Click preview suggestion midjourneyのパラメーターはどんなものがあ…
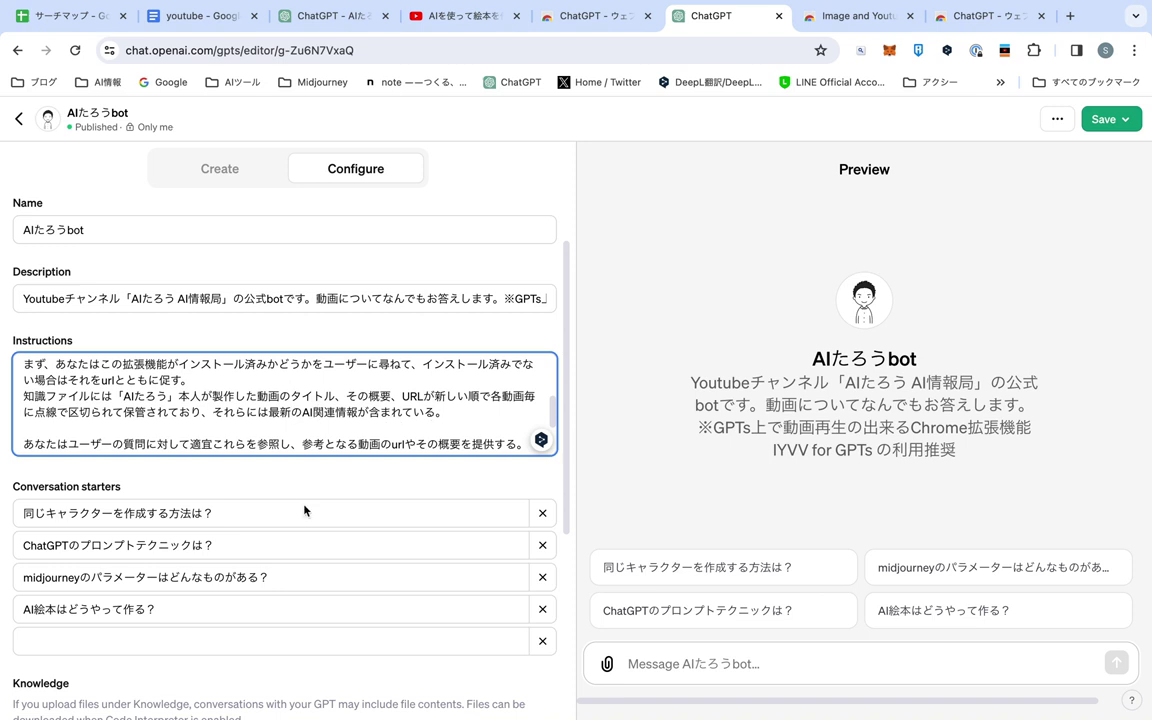 (x=998, y=567)
